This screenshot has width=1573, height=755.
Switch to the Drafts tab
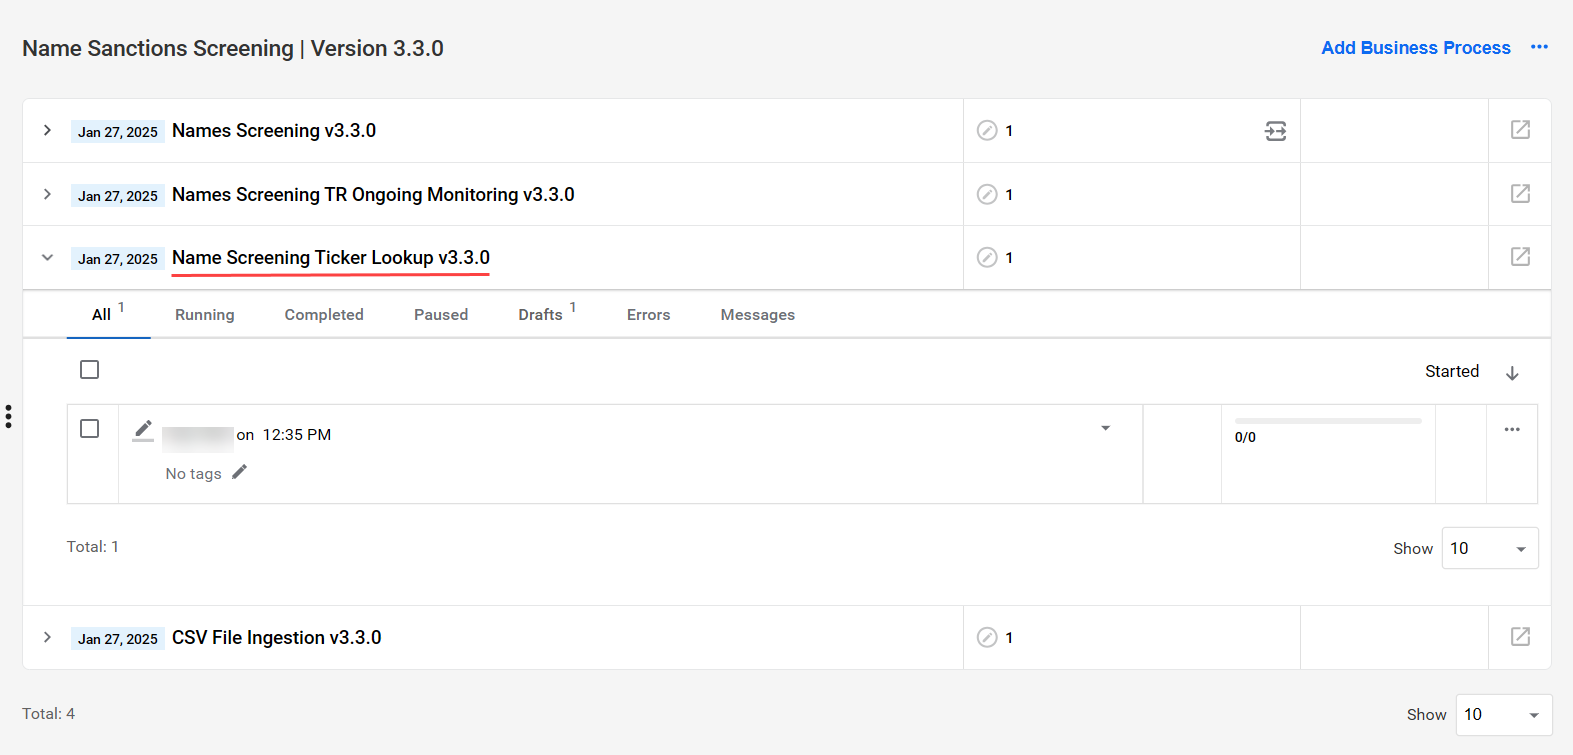(546, 314)
